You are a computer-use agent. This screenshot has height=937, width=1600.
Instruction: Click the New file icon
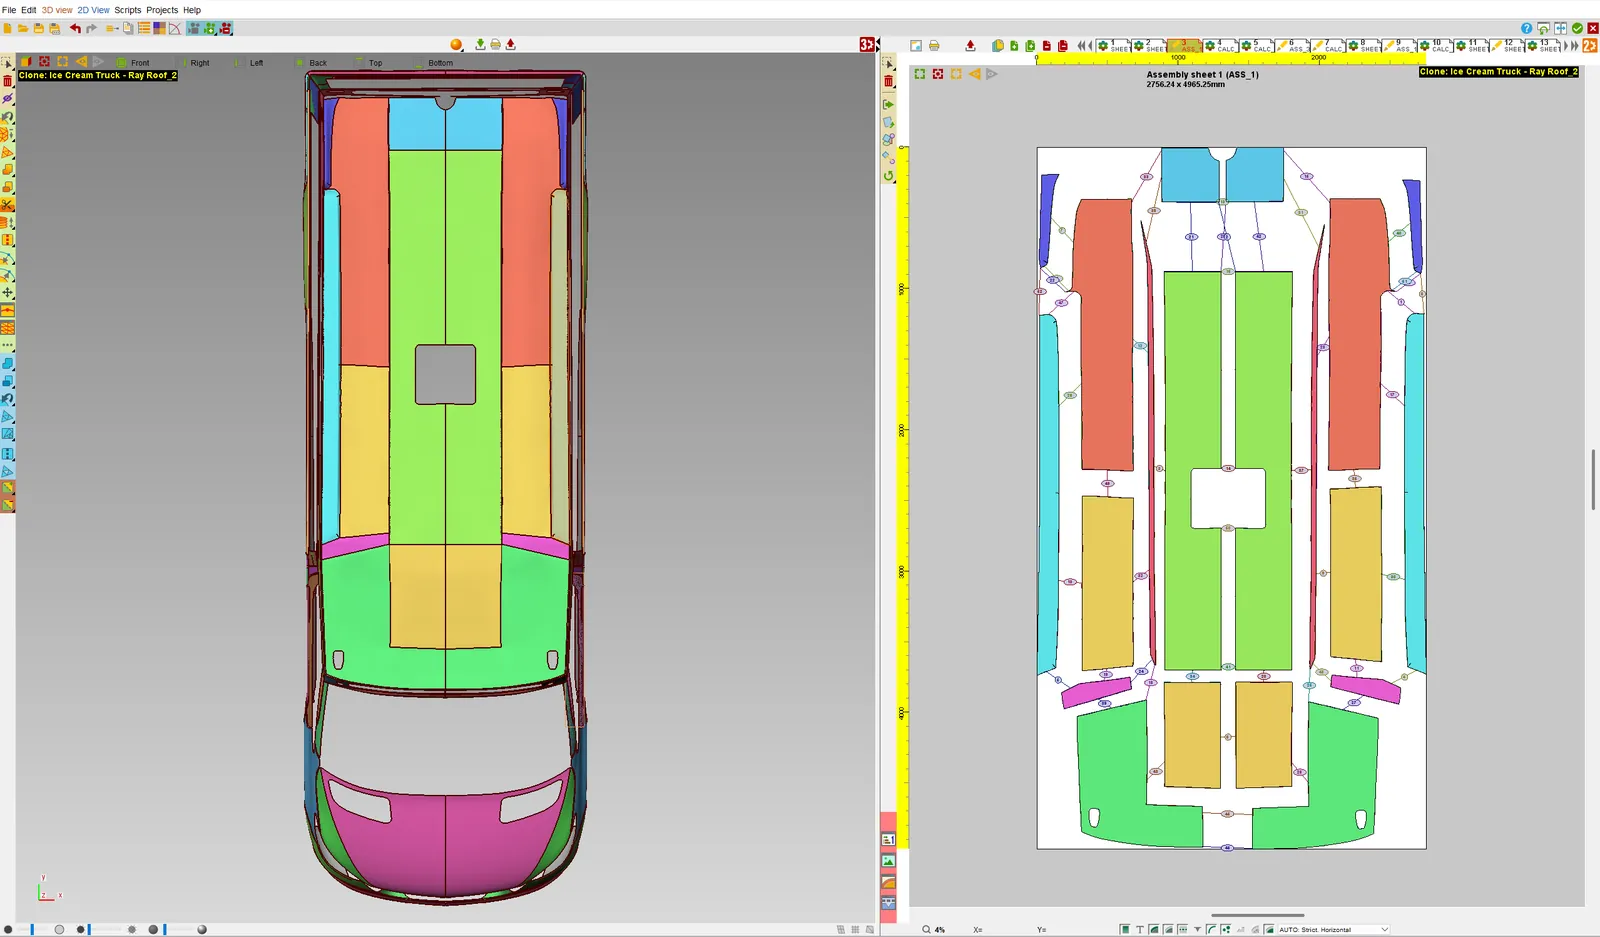(7, 29)
